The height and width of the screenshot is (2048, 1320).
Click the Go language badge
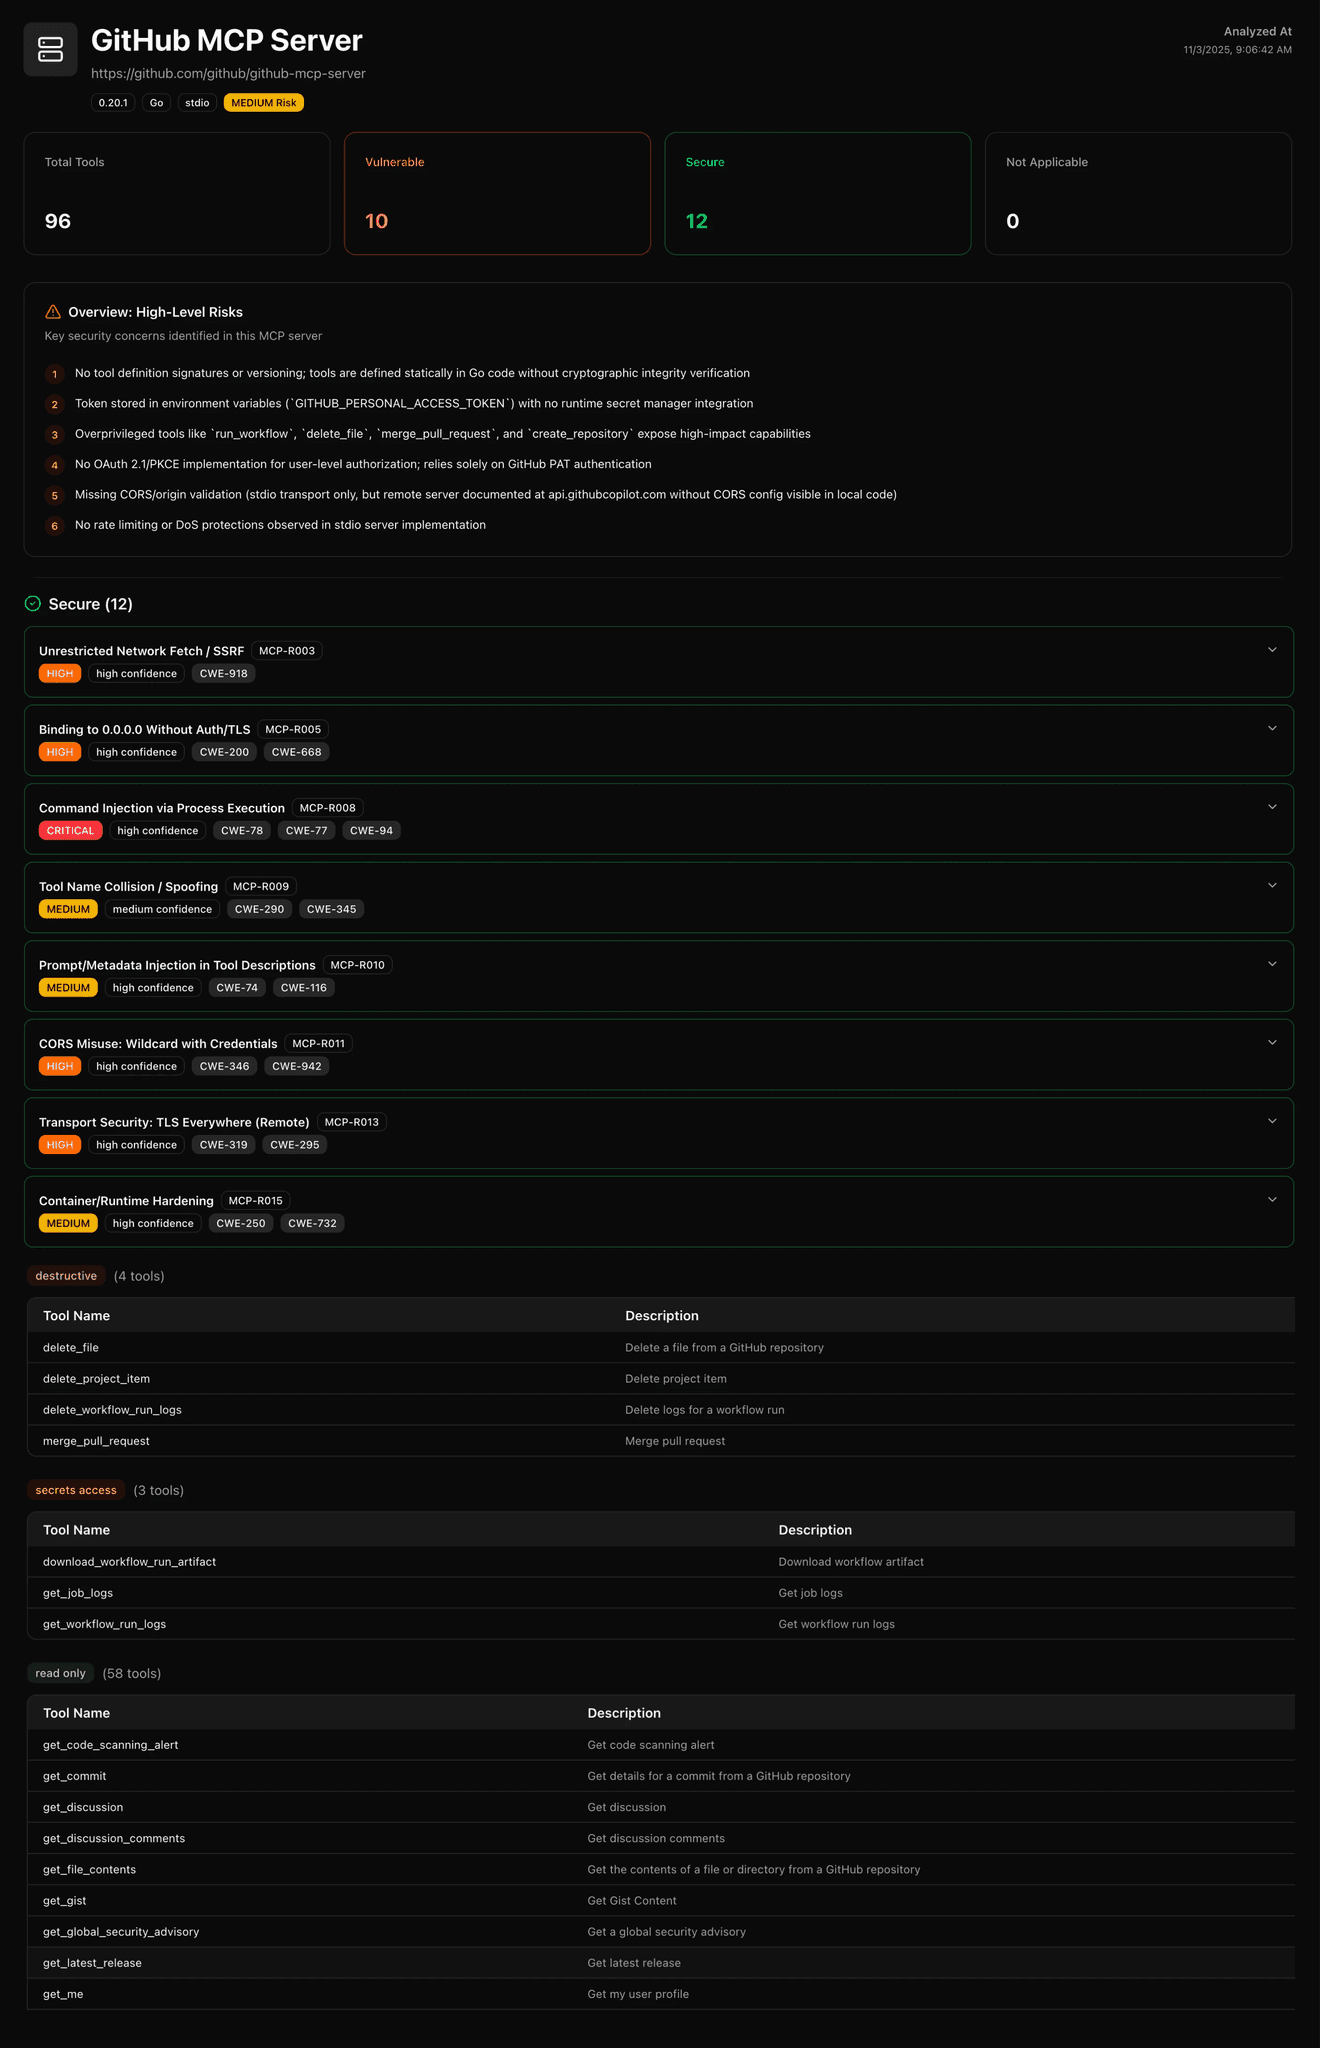[157, 103]
